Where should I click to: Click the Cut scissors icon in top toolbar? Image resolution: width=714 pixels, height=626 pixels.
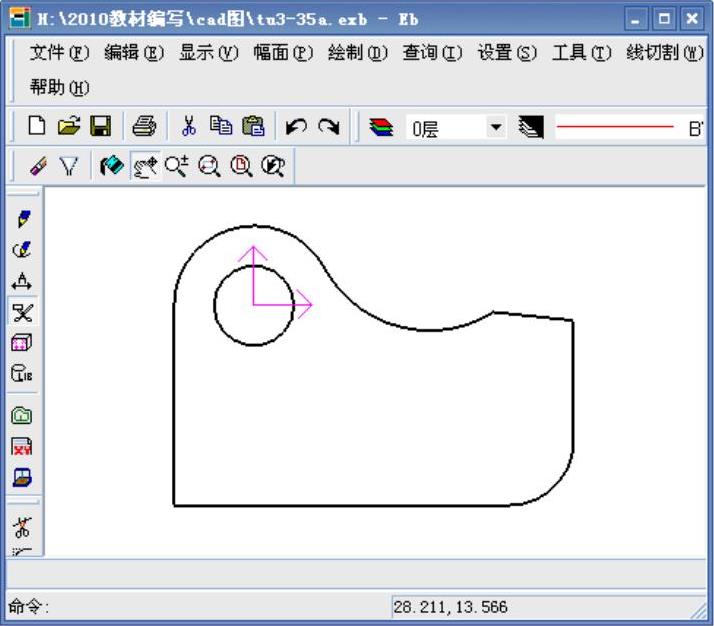click(188, 126)
